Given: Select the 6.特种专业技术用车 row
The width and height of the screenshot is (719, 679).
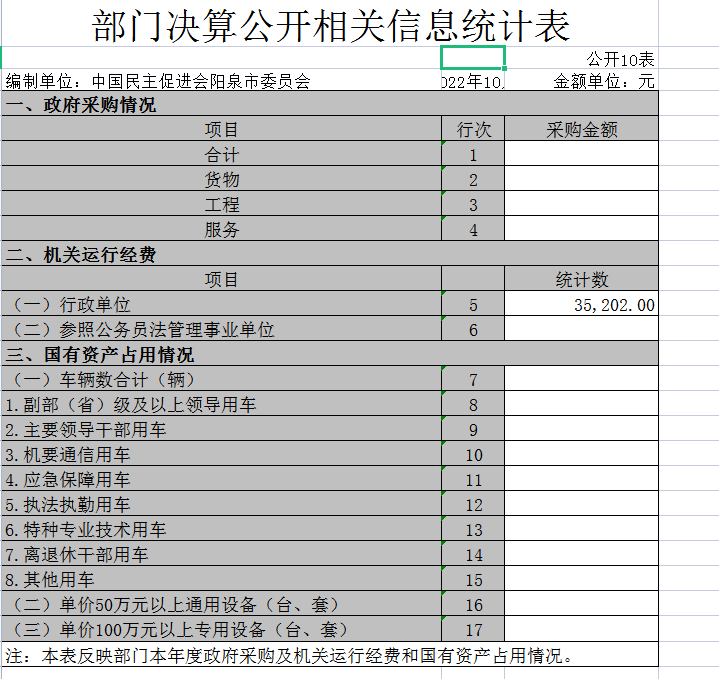Looking at the screenshot, I should [221, 529].
